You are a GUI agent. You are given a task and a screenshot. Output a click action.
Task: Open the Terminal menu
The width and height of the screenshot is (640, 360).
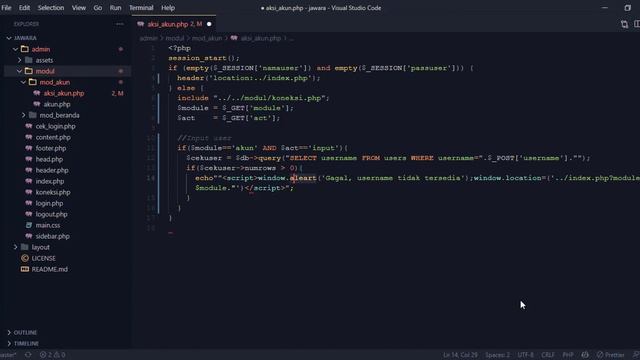point(141,8)
